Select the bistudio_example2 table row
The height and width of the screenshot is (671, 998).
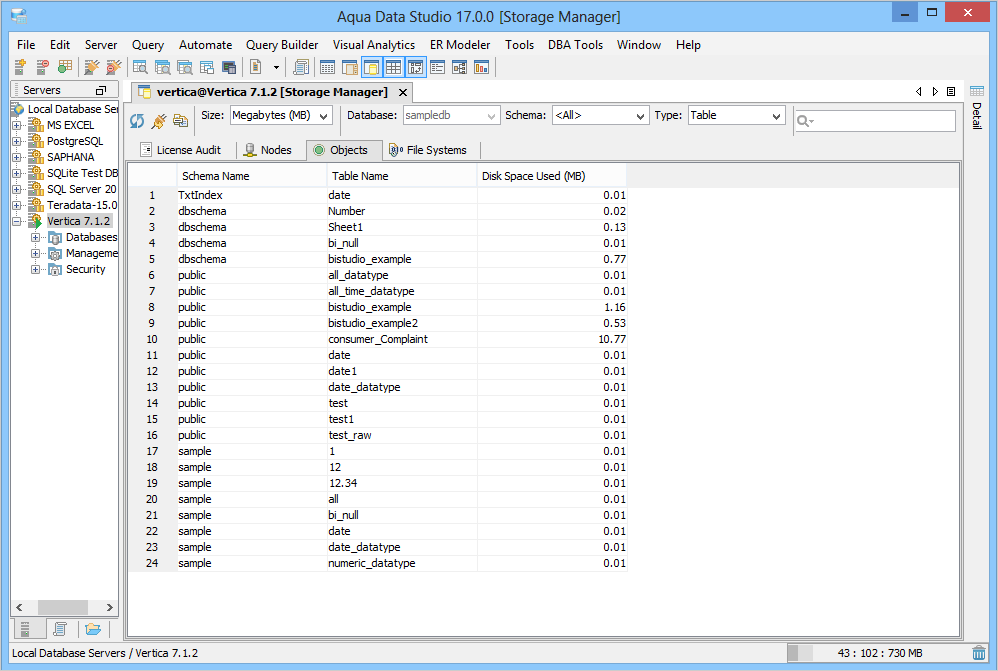point(377,323)
